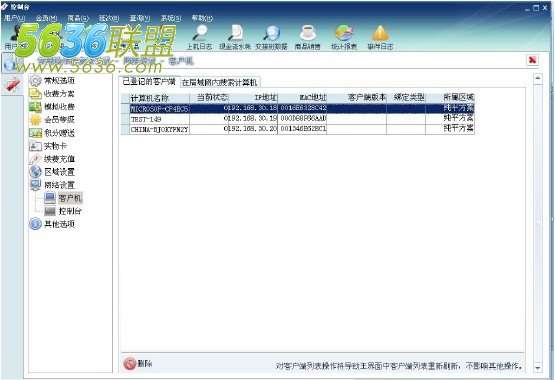
Task: Select 收费方案 in the settings tree
Action: [x=52, y=94]
